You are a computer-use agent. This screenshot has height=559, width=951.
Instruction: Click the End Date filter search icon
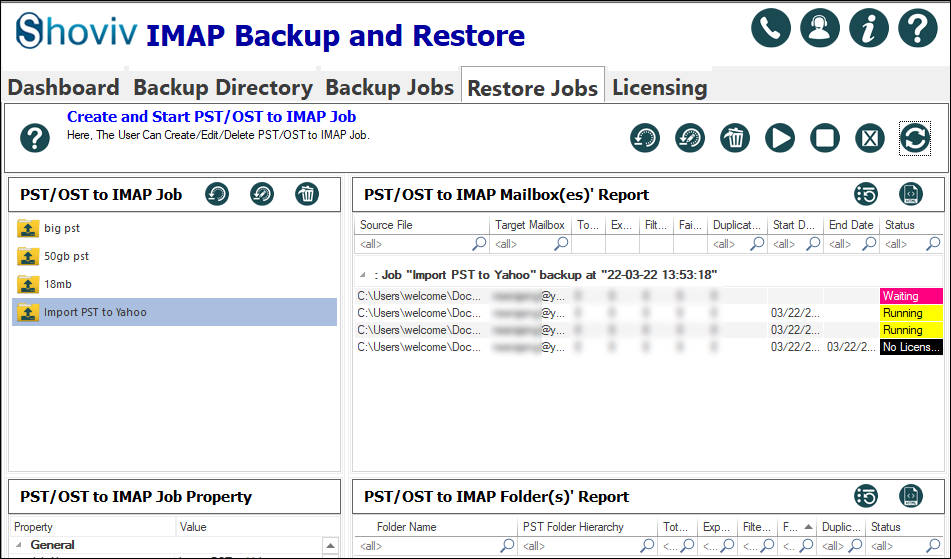tap(869, 244)
